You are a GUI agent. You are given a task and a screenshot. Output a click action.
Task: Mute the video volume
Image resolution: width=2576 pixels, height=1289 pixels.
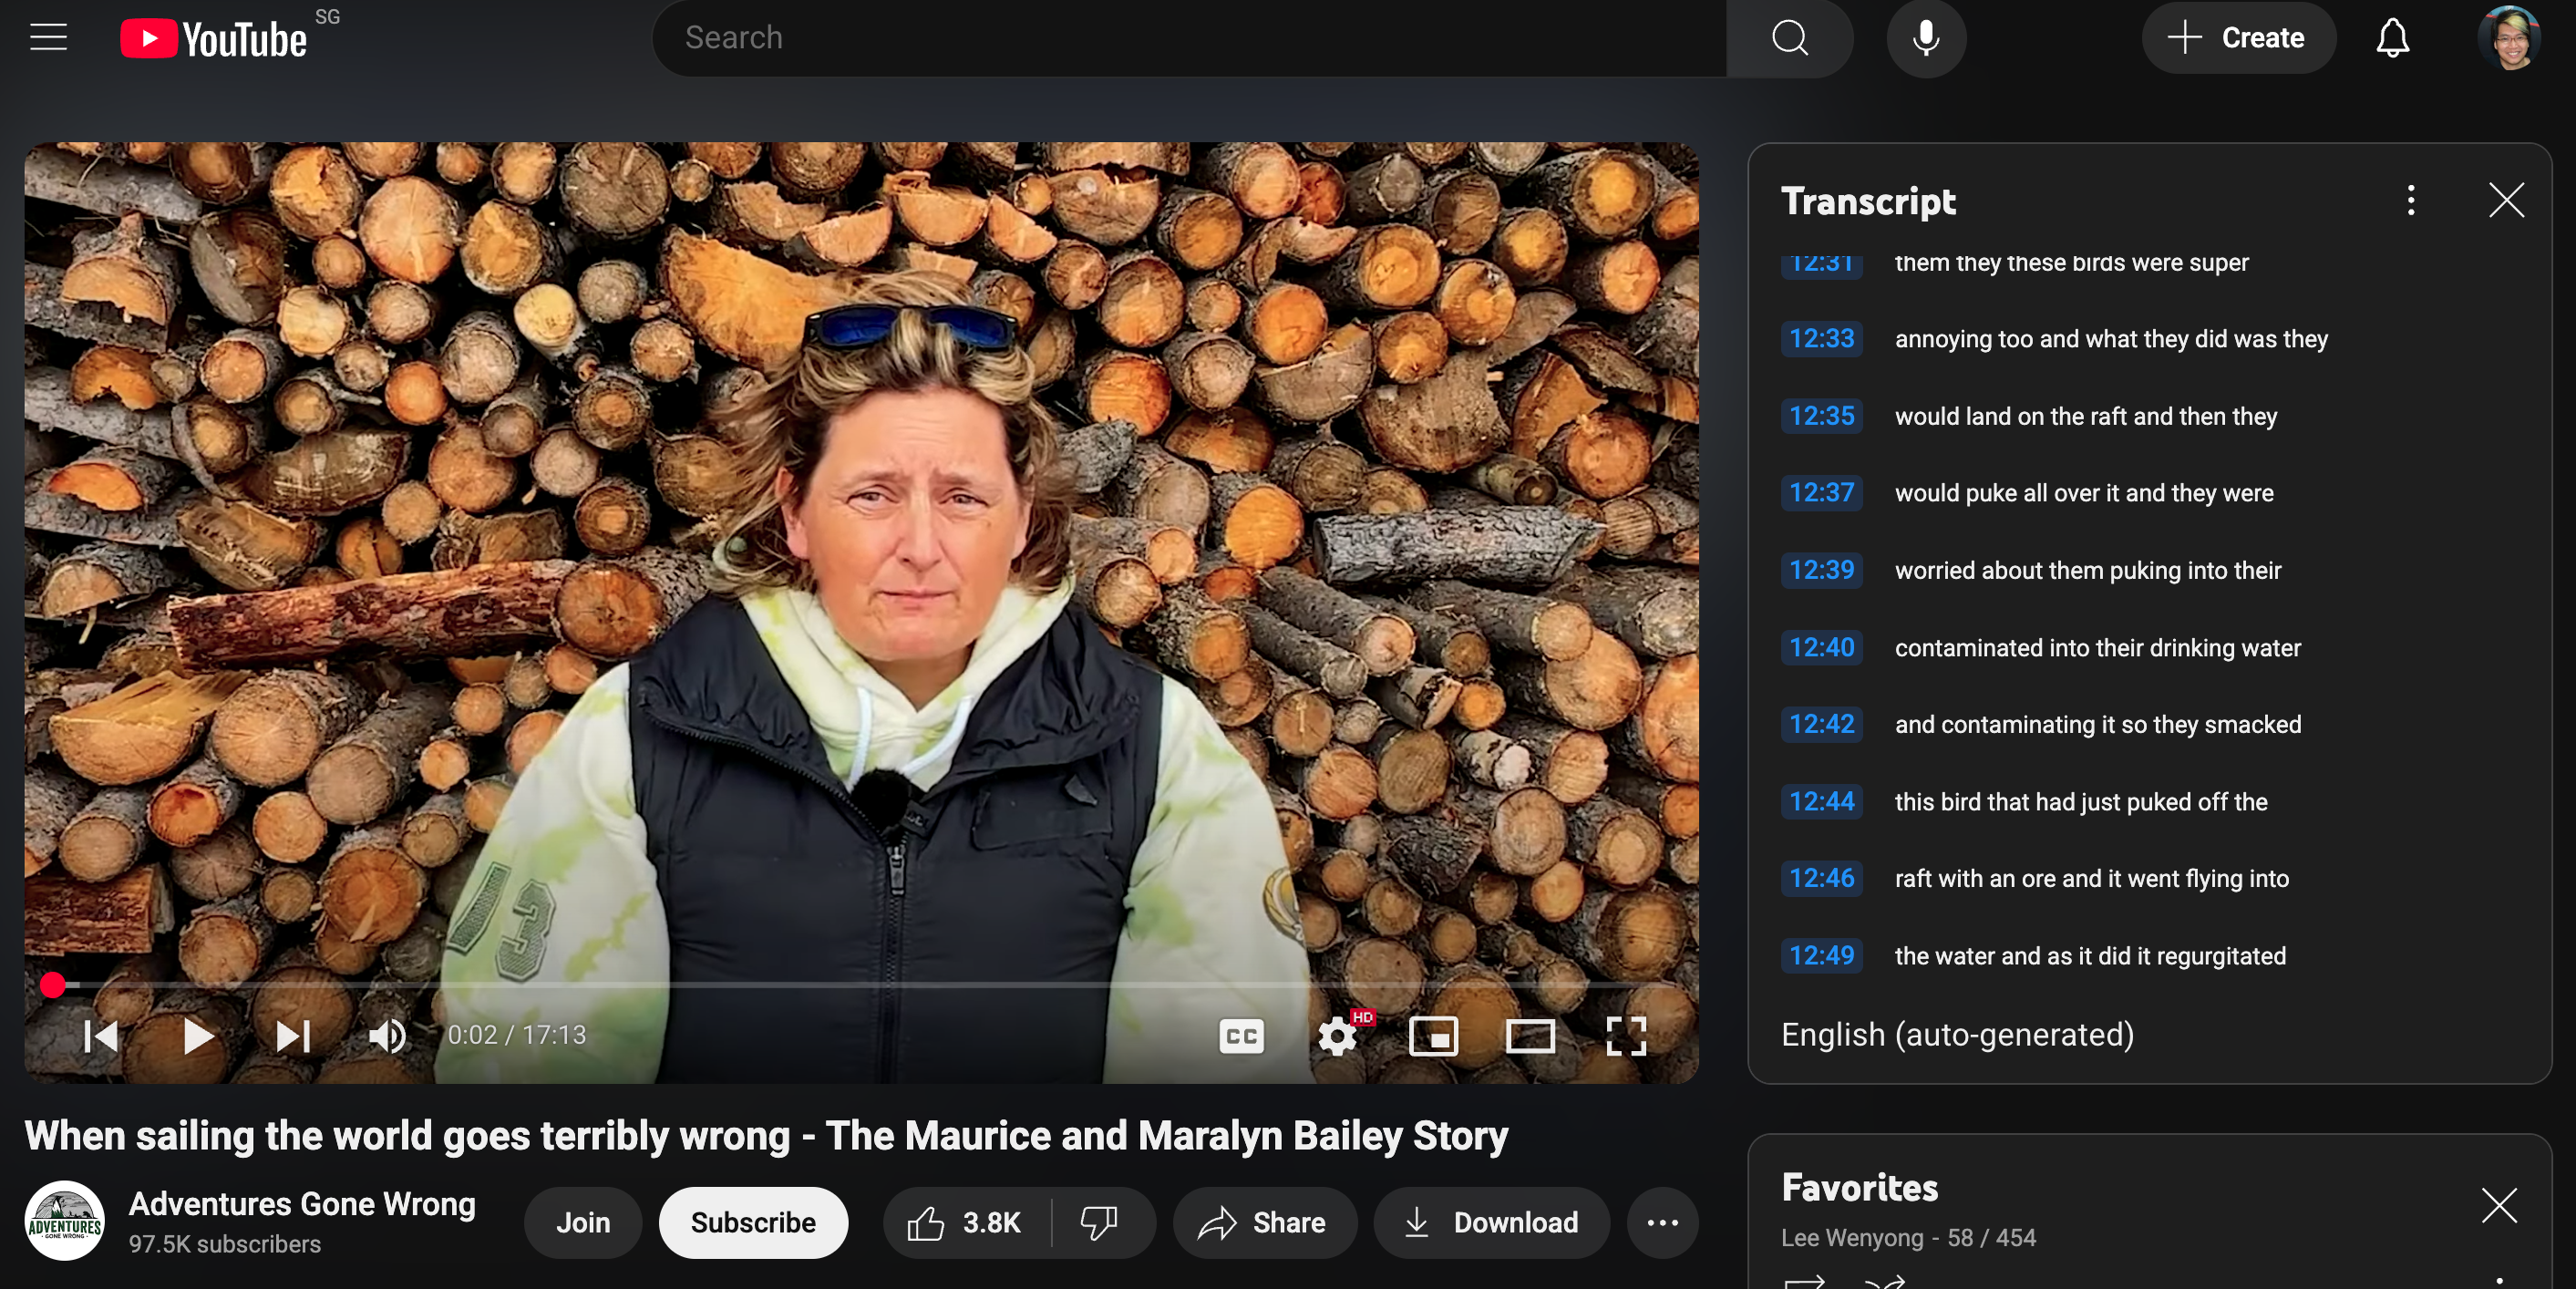(x=387, y=1036)
